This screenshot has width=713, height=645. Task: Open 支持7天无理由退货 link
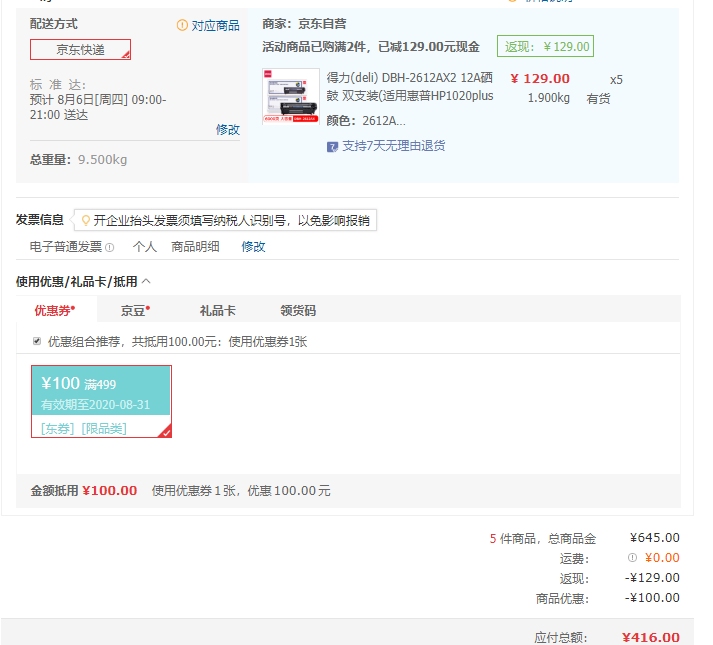(393, 146)
